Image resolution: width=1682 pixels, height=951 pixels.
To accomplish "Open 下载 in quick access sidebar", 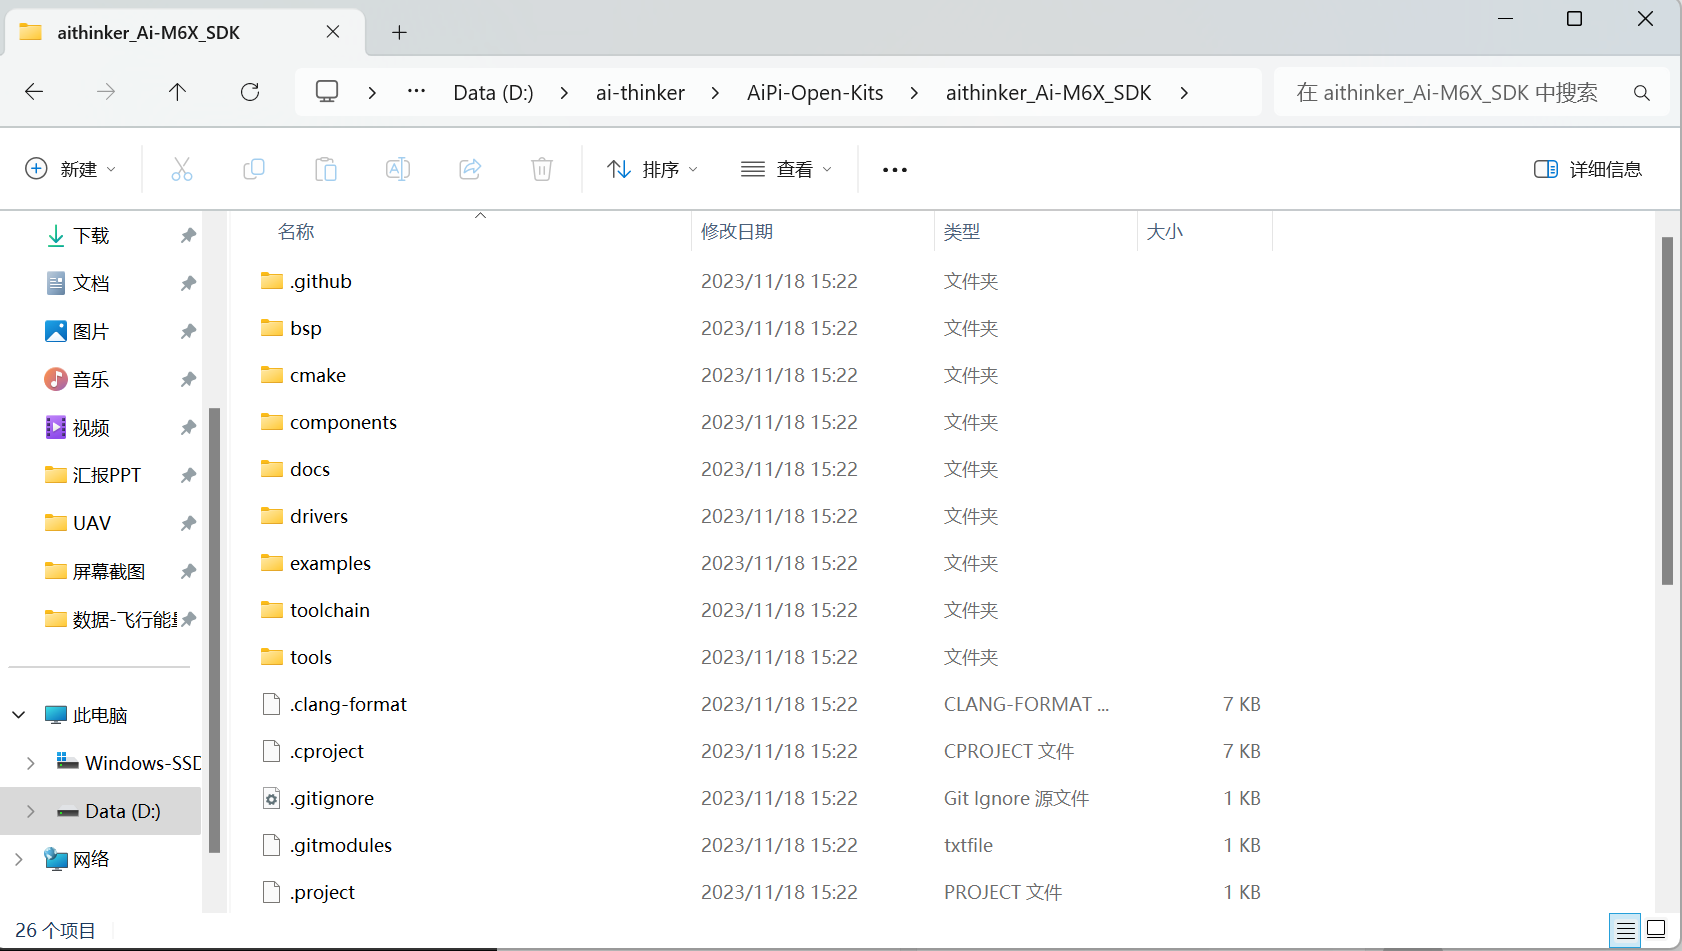I will pyautogui.click(x=91, y=236).
